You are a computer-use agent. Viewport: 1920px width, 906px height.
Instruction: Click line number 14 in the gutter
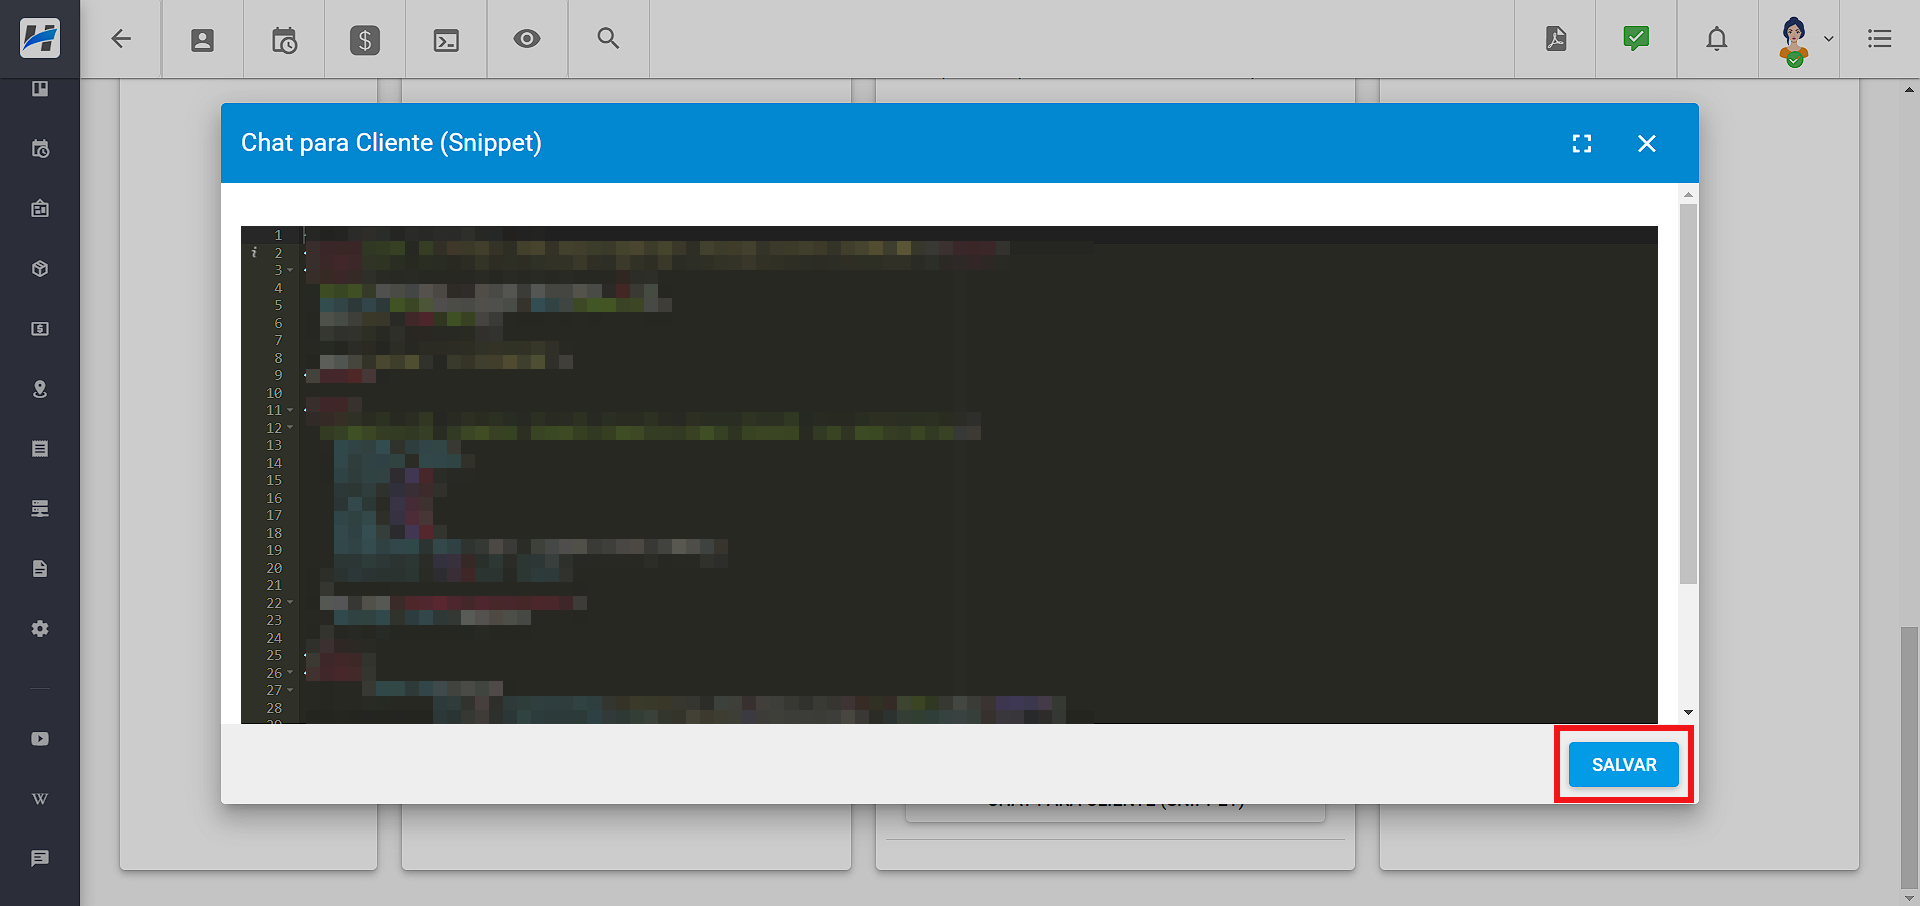274,463
